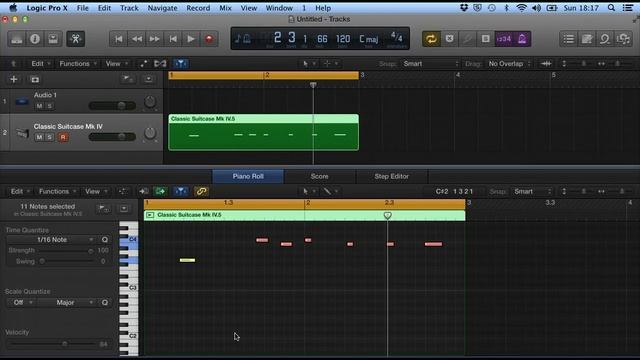Click C maj key signature display
This screenshot has height=360, width=640.
(x=368, y=39)
